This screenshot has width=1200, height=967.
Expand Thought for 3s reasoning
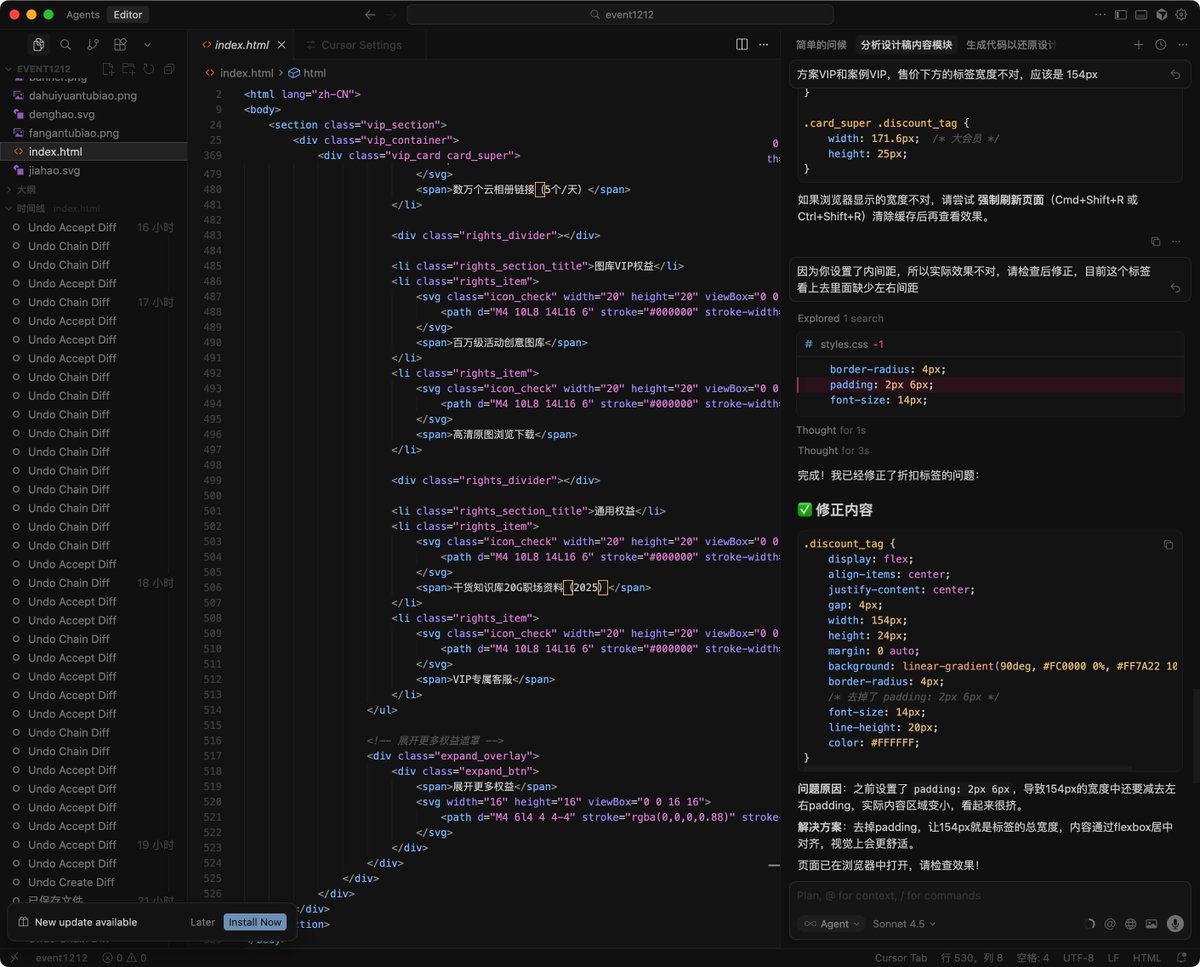833,451
